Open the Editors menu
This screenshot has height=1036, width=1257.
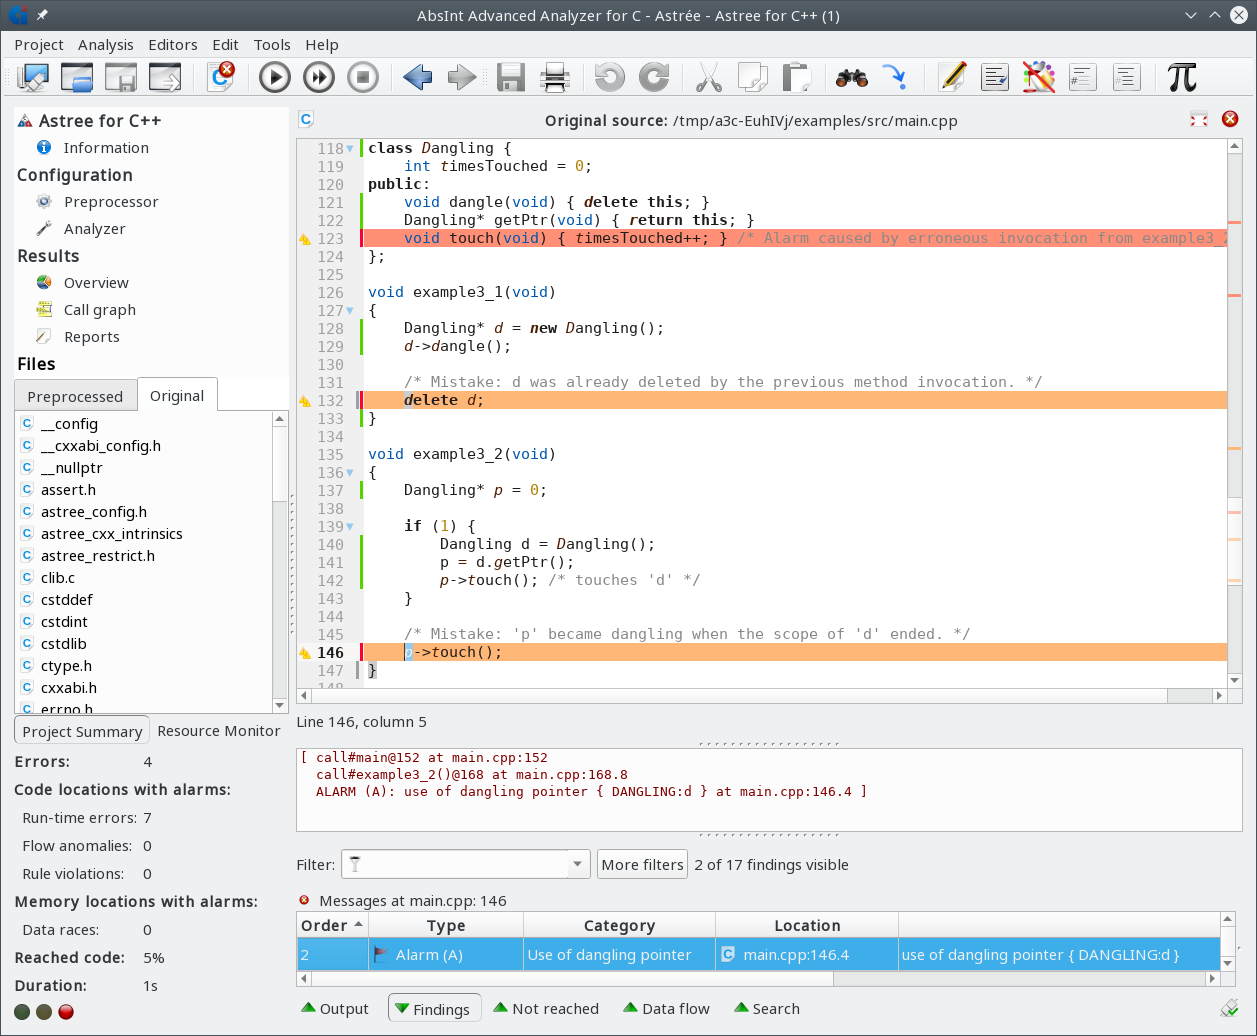pyautogui.click(x=173, y=45)
